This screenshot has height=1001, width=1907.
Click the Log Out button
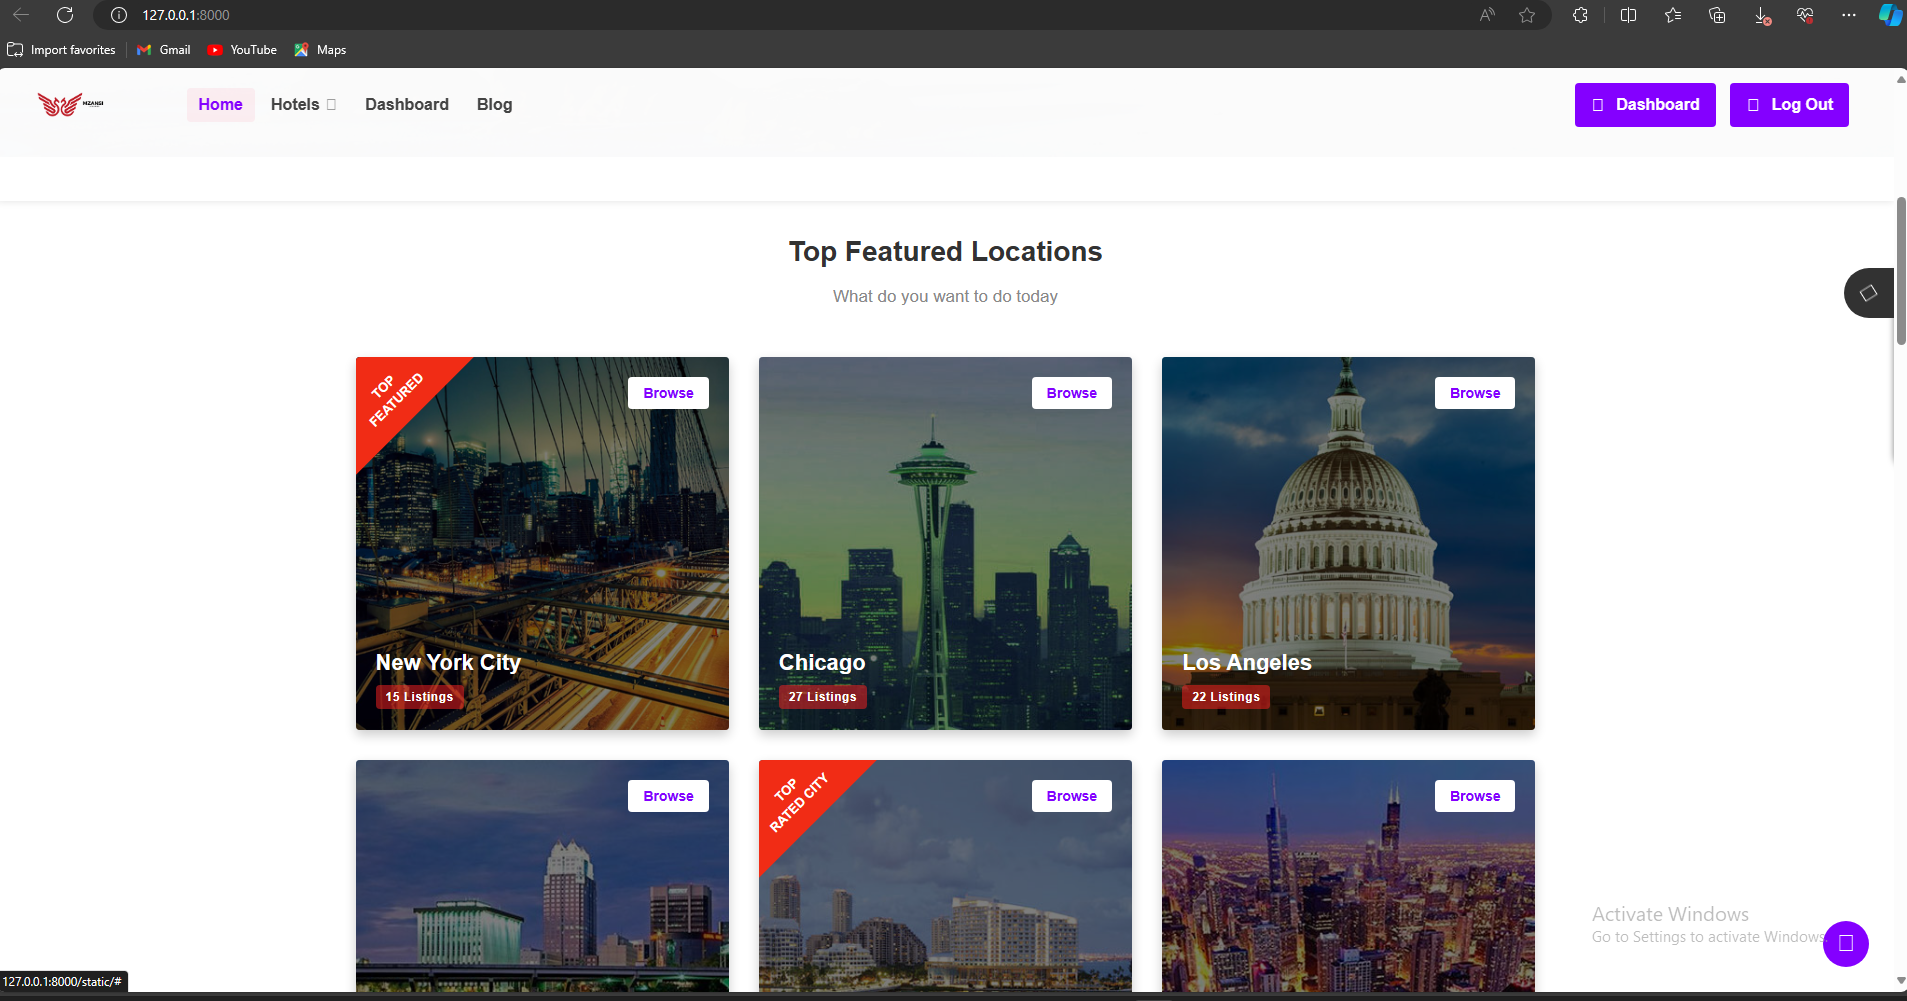1789,105
